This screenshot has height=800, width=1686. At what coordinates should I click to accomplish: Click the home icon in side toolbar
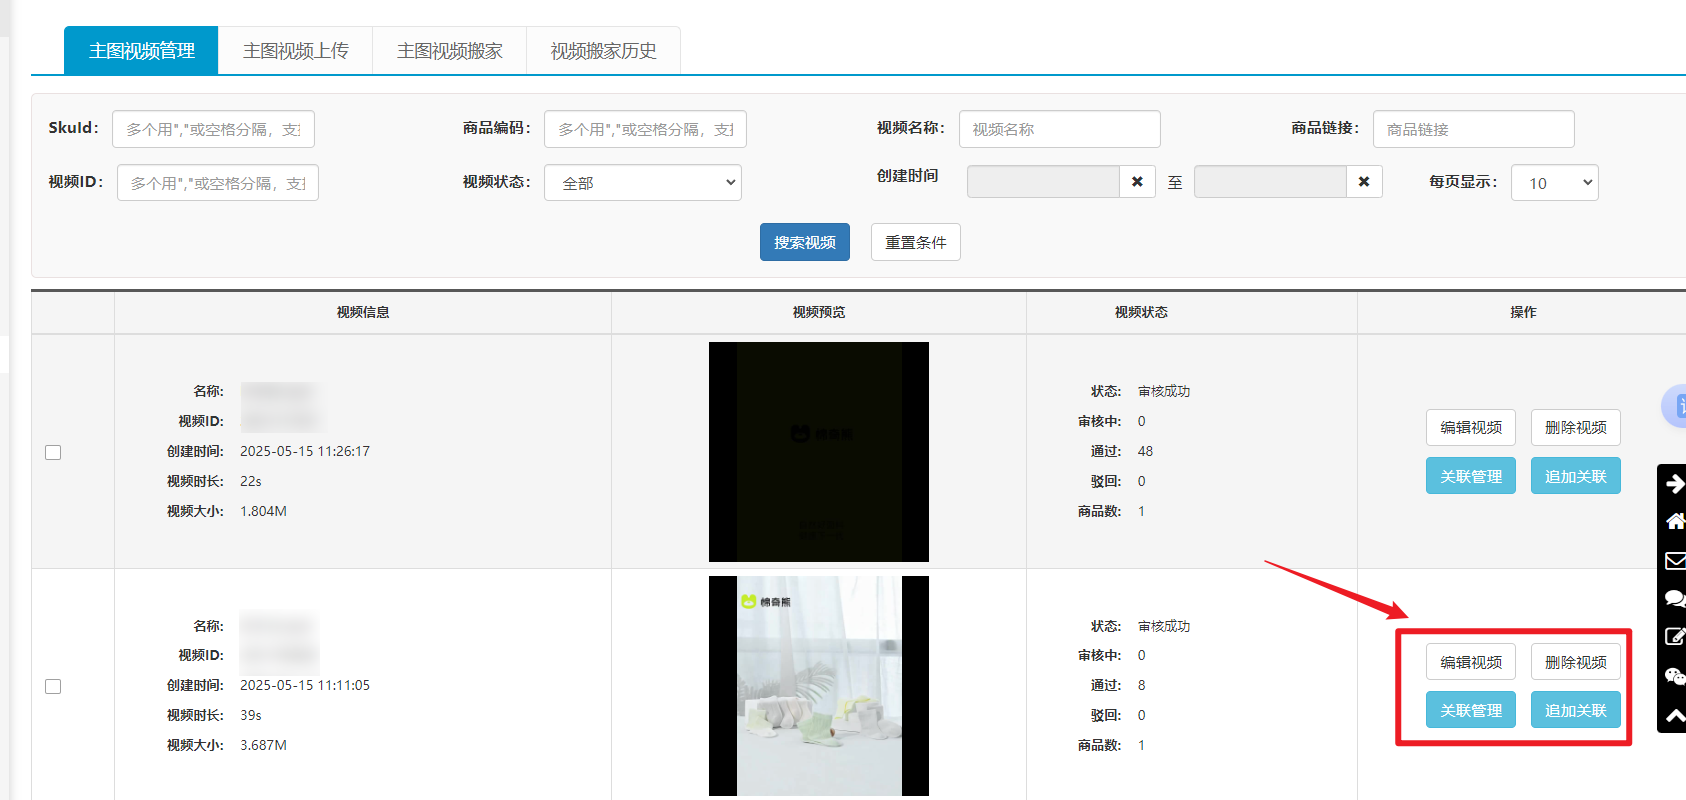tap(1674, 521)
